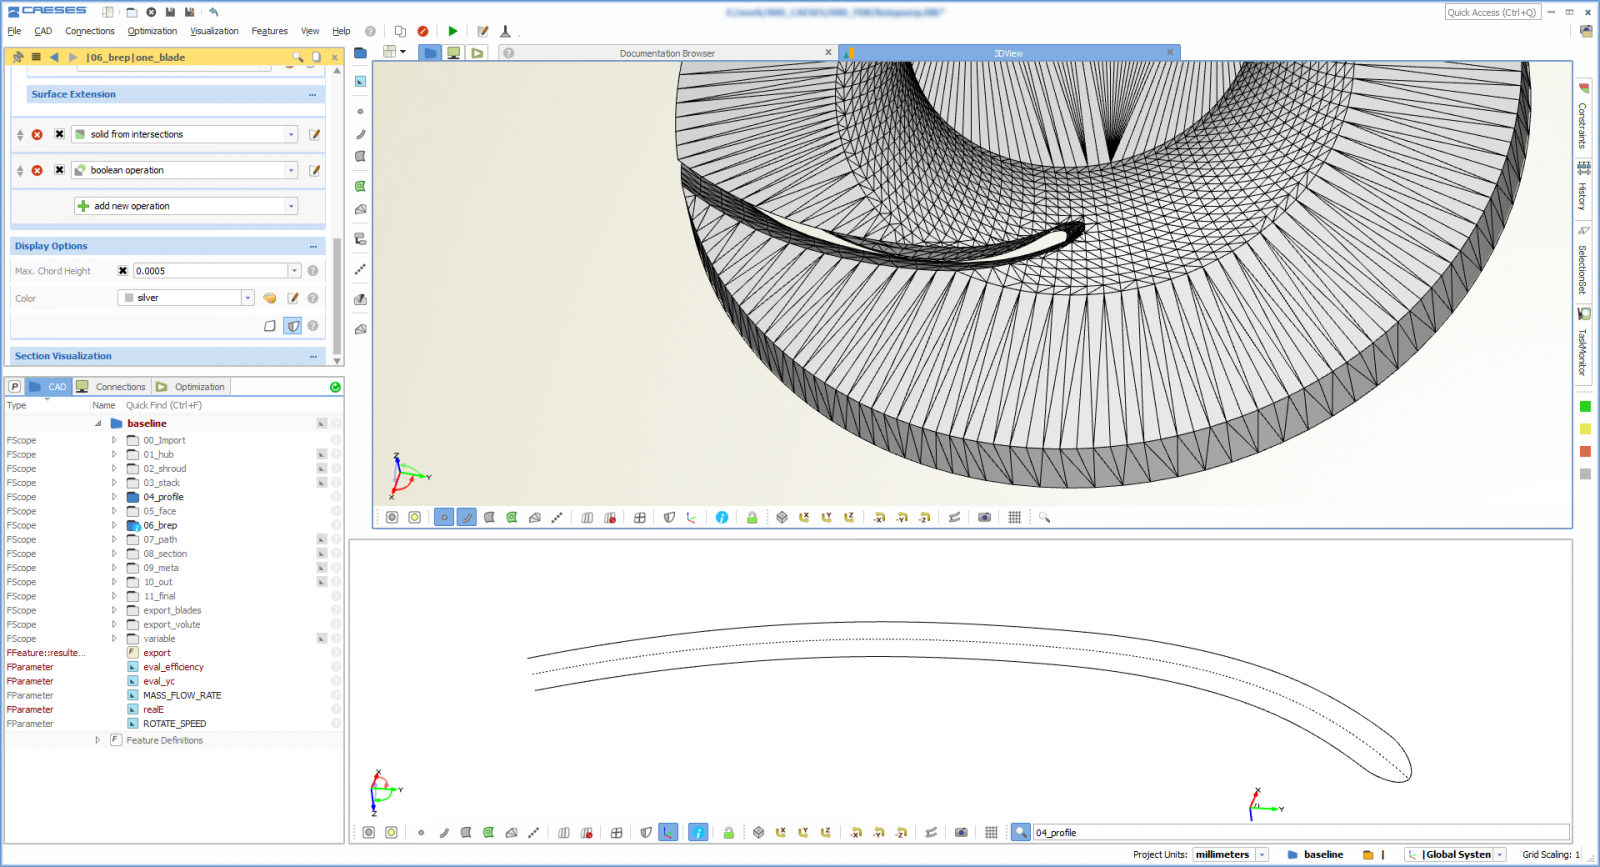Open the Optimization menu
The width and height of the screenshot is (1600, 867).
[x=152, y=31]
